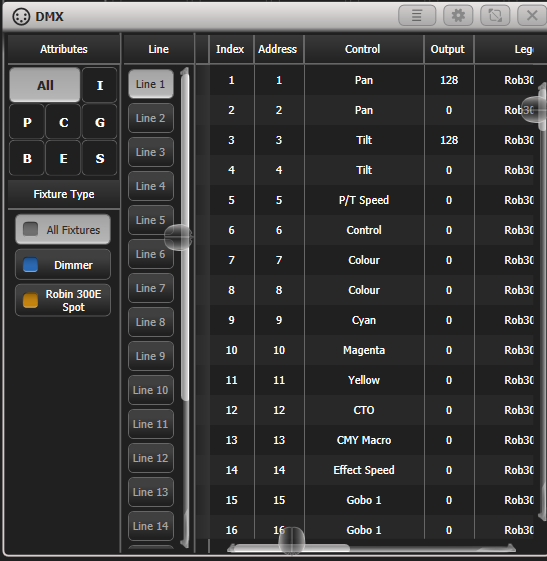Click Output value 128 in row 1
This screenshot has height=561, width=547.
click(449, 80)
